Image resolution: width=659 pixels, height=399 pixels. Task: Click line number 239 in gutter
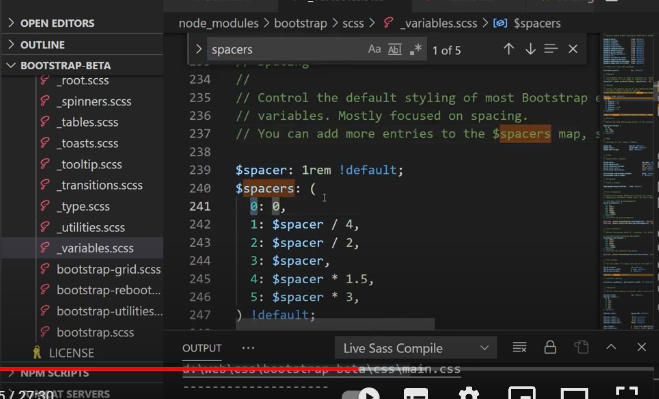point(200,170)
